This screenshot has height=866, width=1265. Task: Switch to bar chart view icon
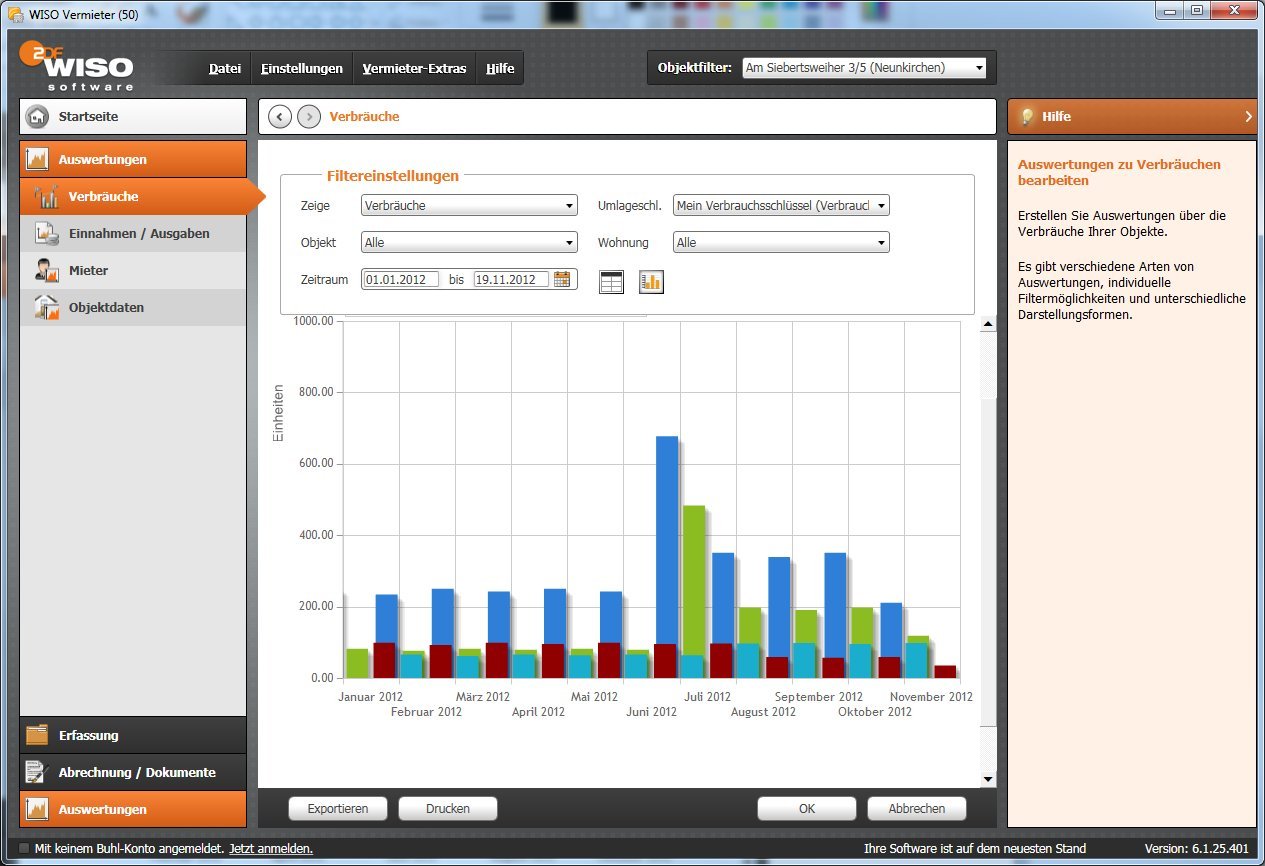[x=652, y=282]
